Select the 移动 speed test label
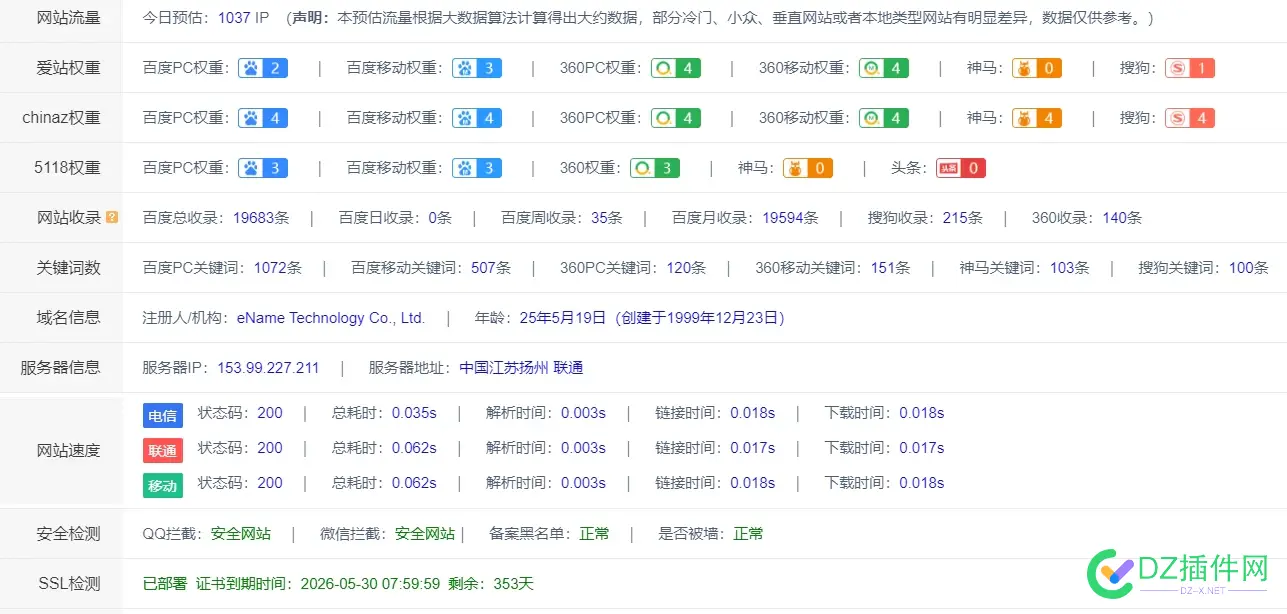This screenshot has height=614, width=1287. pos(162,485)
